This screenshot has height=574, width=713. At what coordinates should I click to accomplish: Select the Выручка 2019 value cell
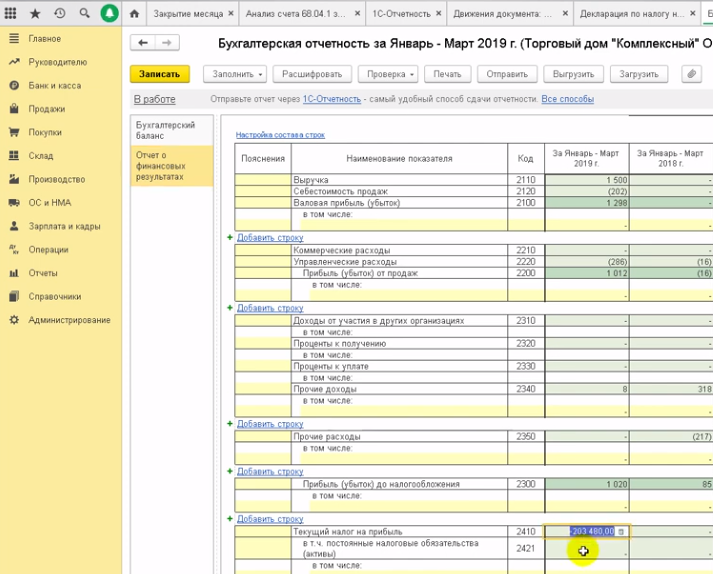click(x=587, y=180)
